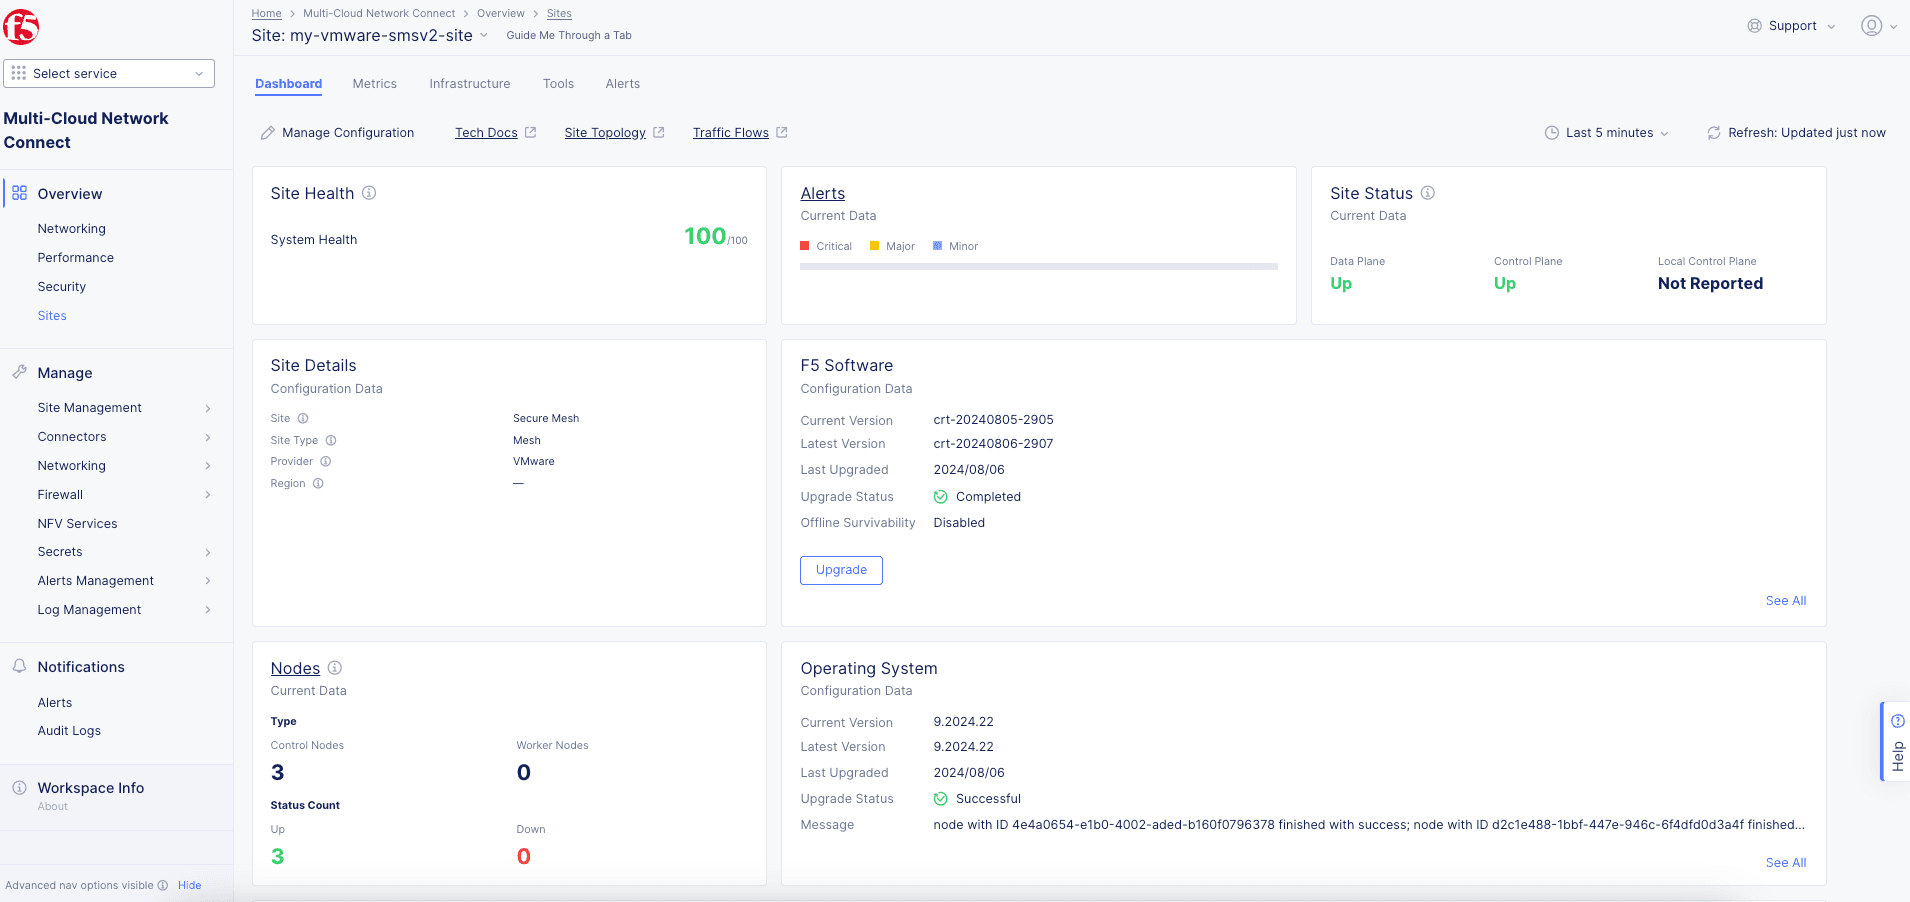
Task: Switch to the Dashboard tab
Action: [x=288, y=84]
